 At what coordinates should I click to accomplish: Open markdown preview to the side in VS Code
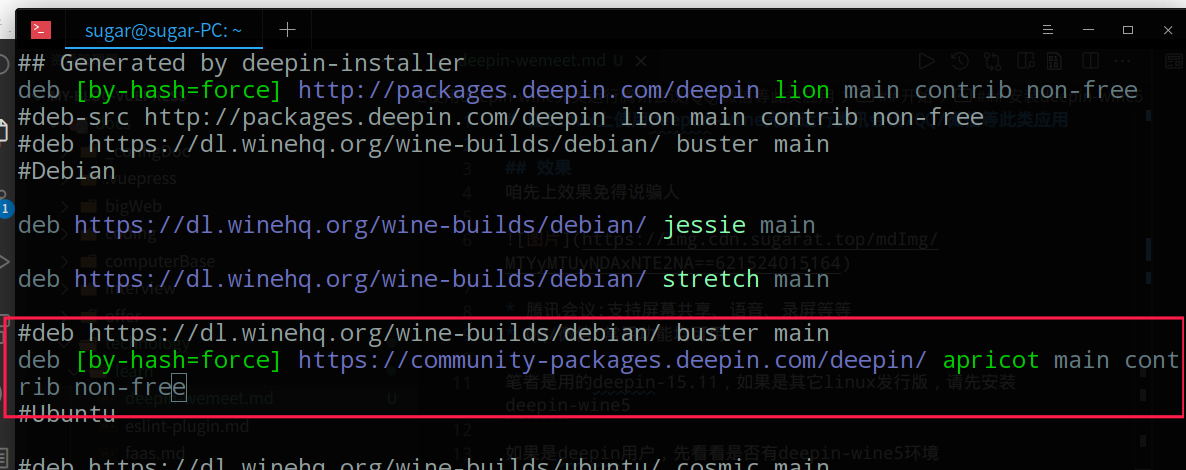tap(1026, 61)
